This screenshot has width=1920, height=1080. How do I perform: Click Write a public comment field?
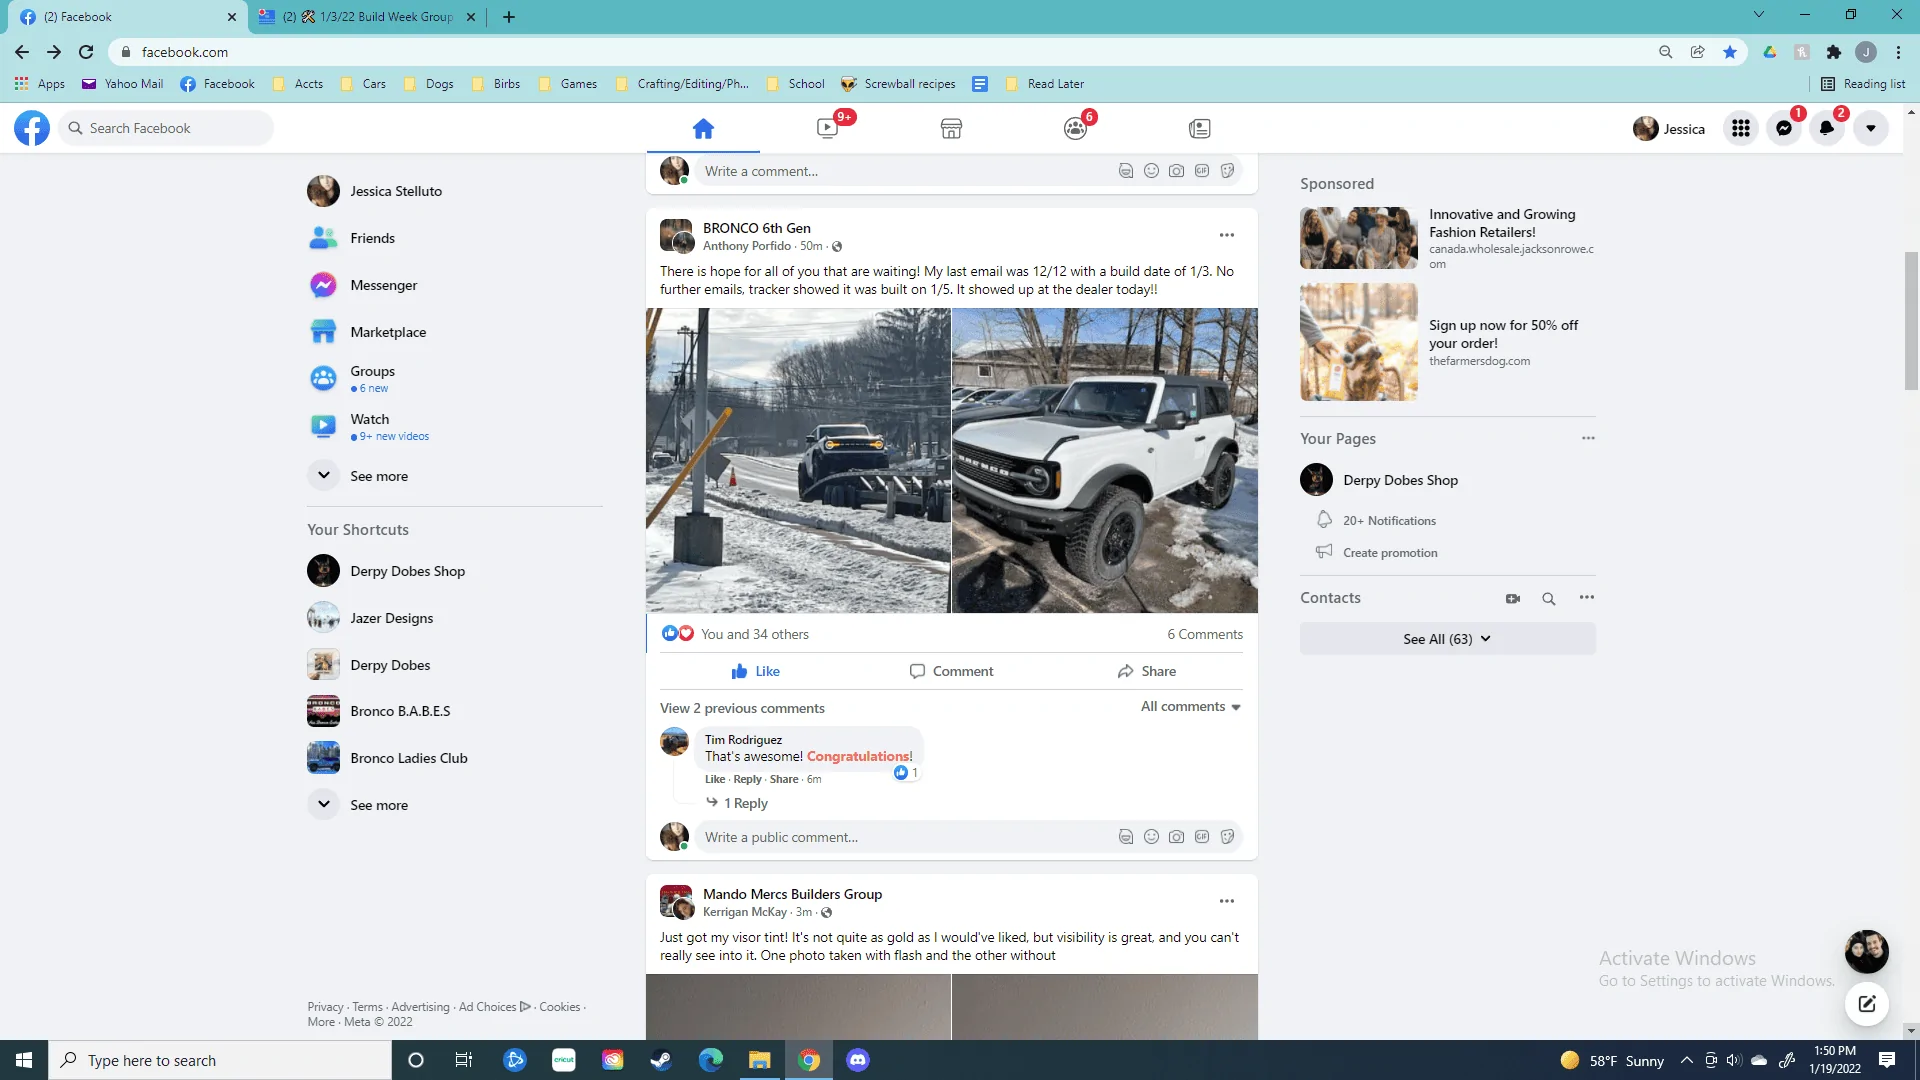[x=905, y=837]
